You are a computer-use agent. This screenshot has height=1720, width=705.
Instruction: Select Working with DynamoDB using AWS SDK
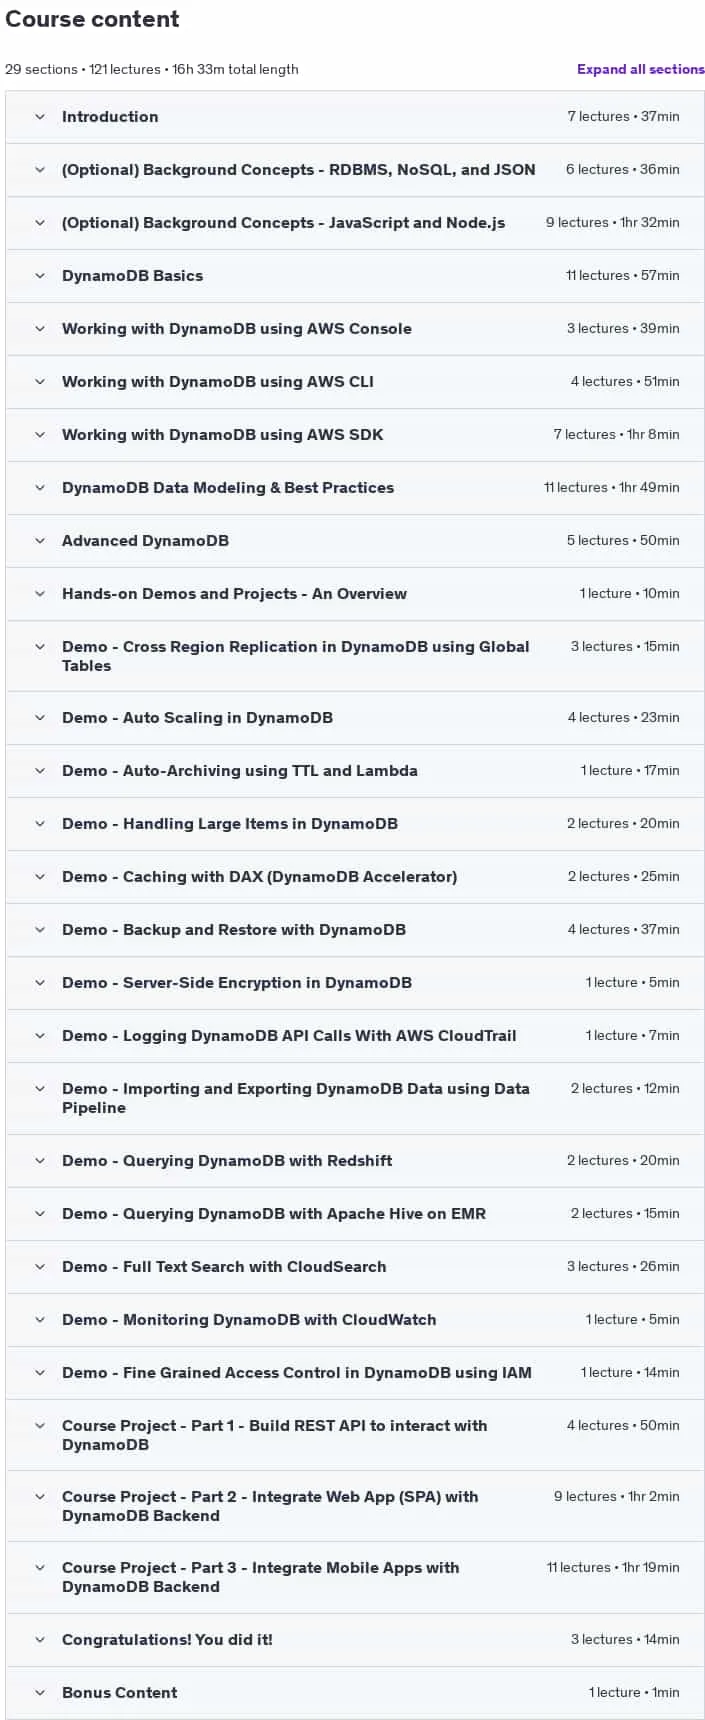coord(355,435)
